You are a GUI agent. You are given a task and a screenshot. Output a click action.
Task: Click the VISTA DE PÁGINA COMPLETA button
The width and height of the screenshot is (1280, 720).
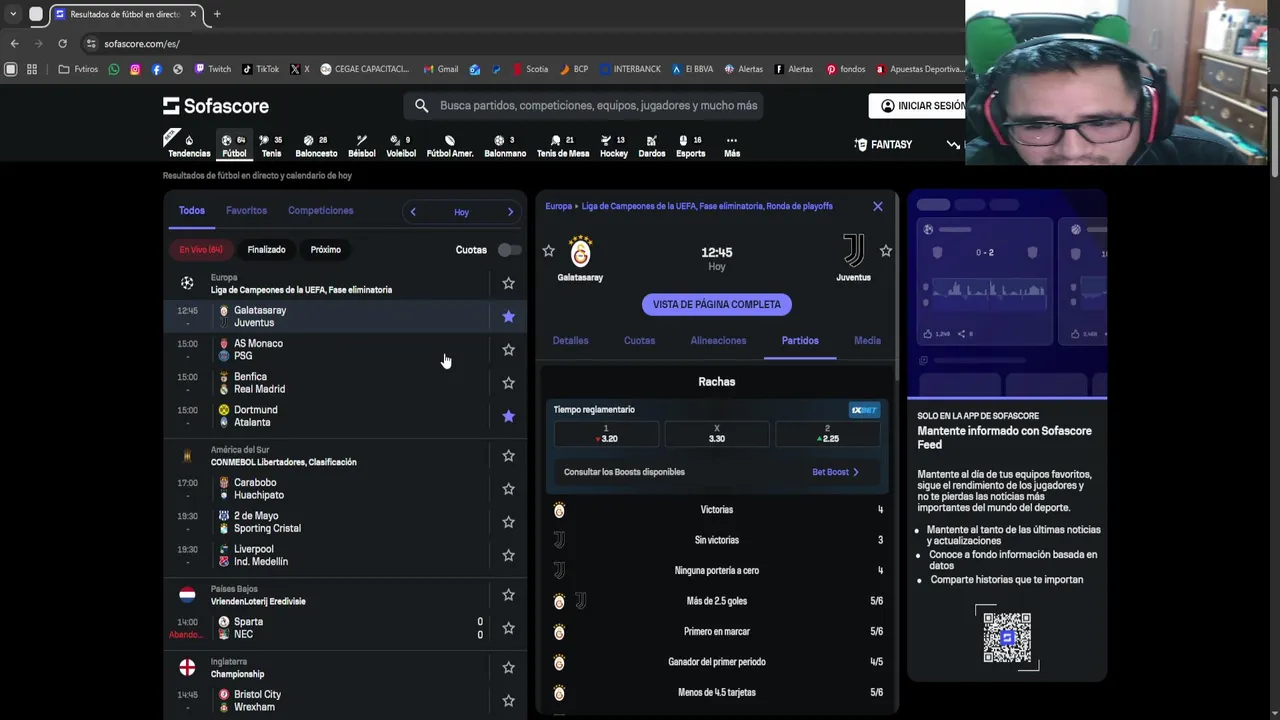(717, 304)
